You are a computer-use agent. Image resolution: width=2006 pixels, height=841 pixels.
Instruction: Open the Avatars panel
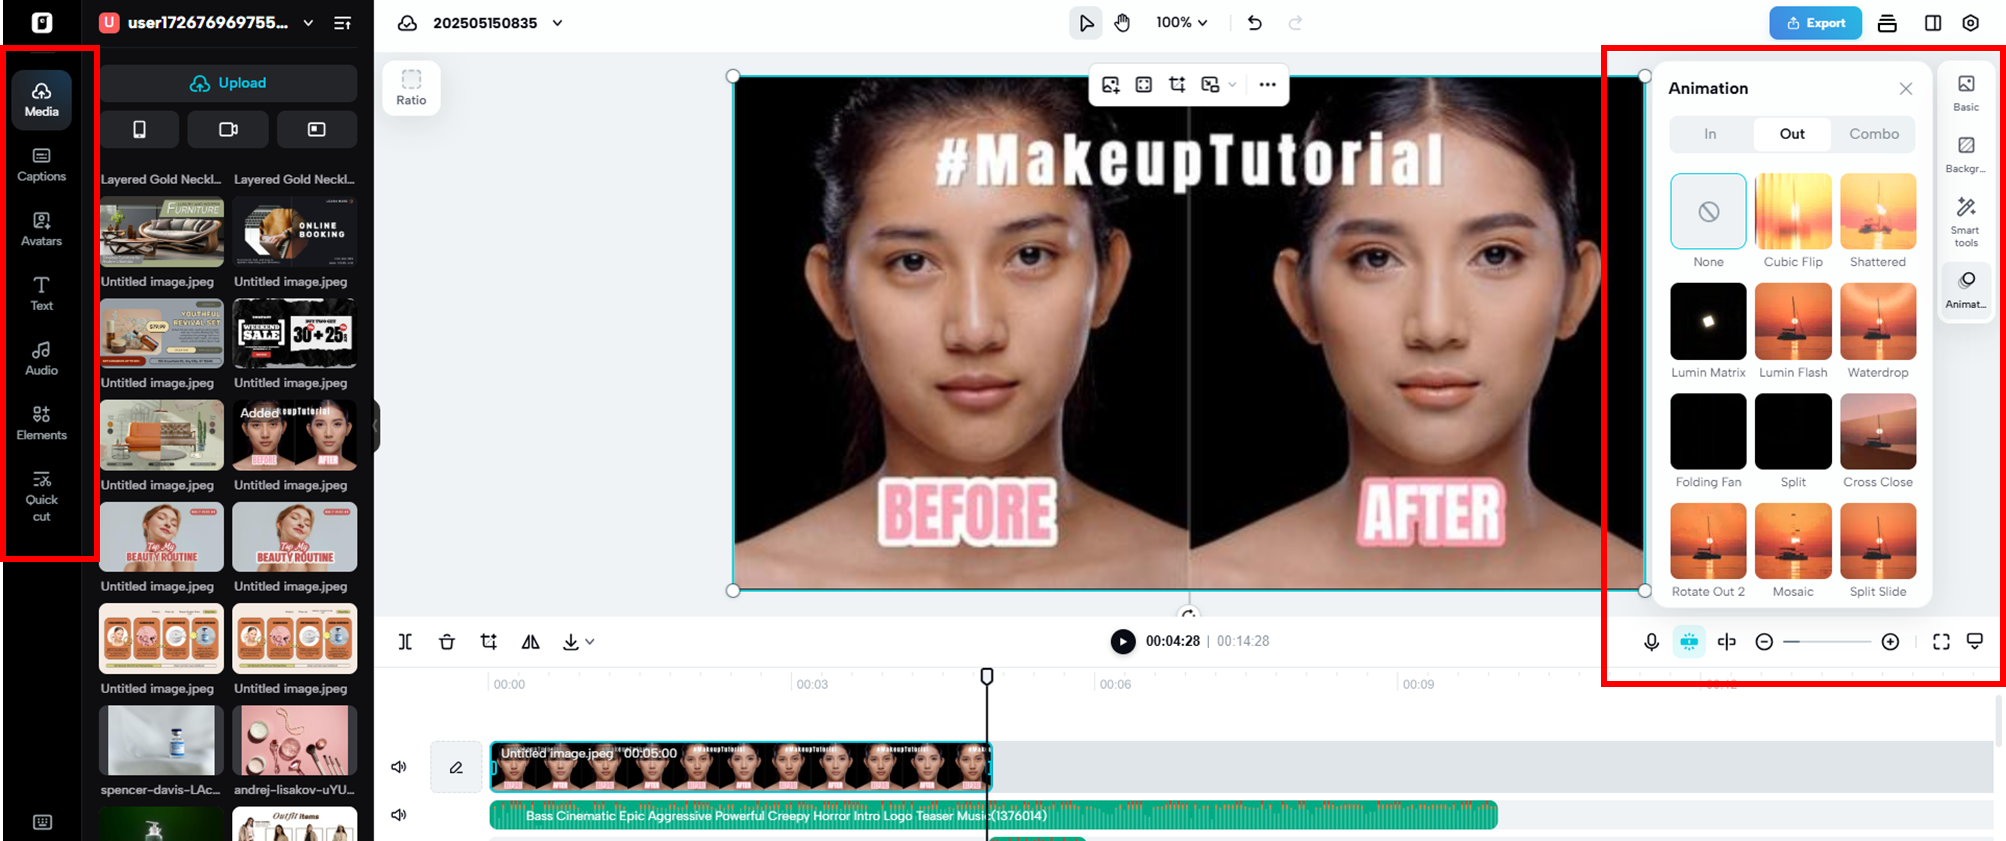(41, 229)
